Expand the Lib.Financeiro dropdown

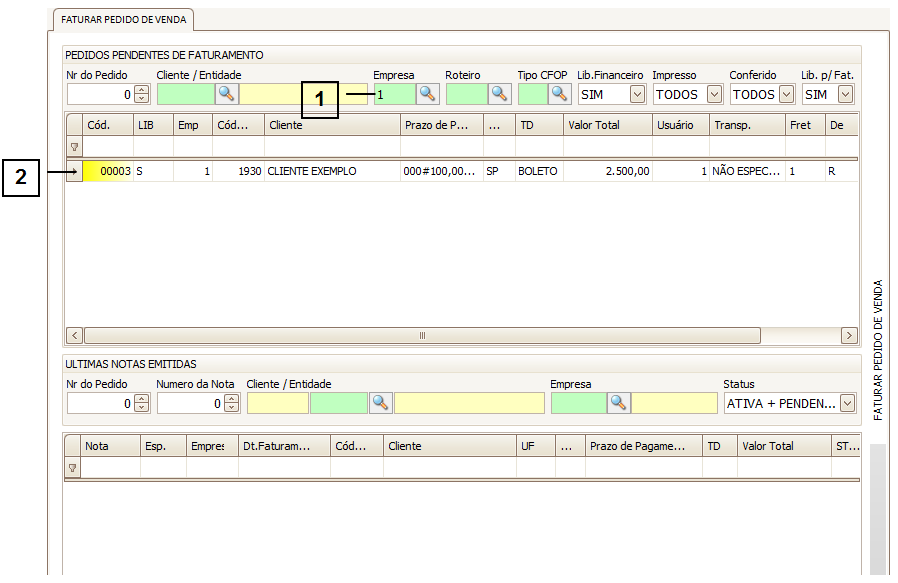click(637, 94)
